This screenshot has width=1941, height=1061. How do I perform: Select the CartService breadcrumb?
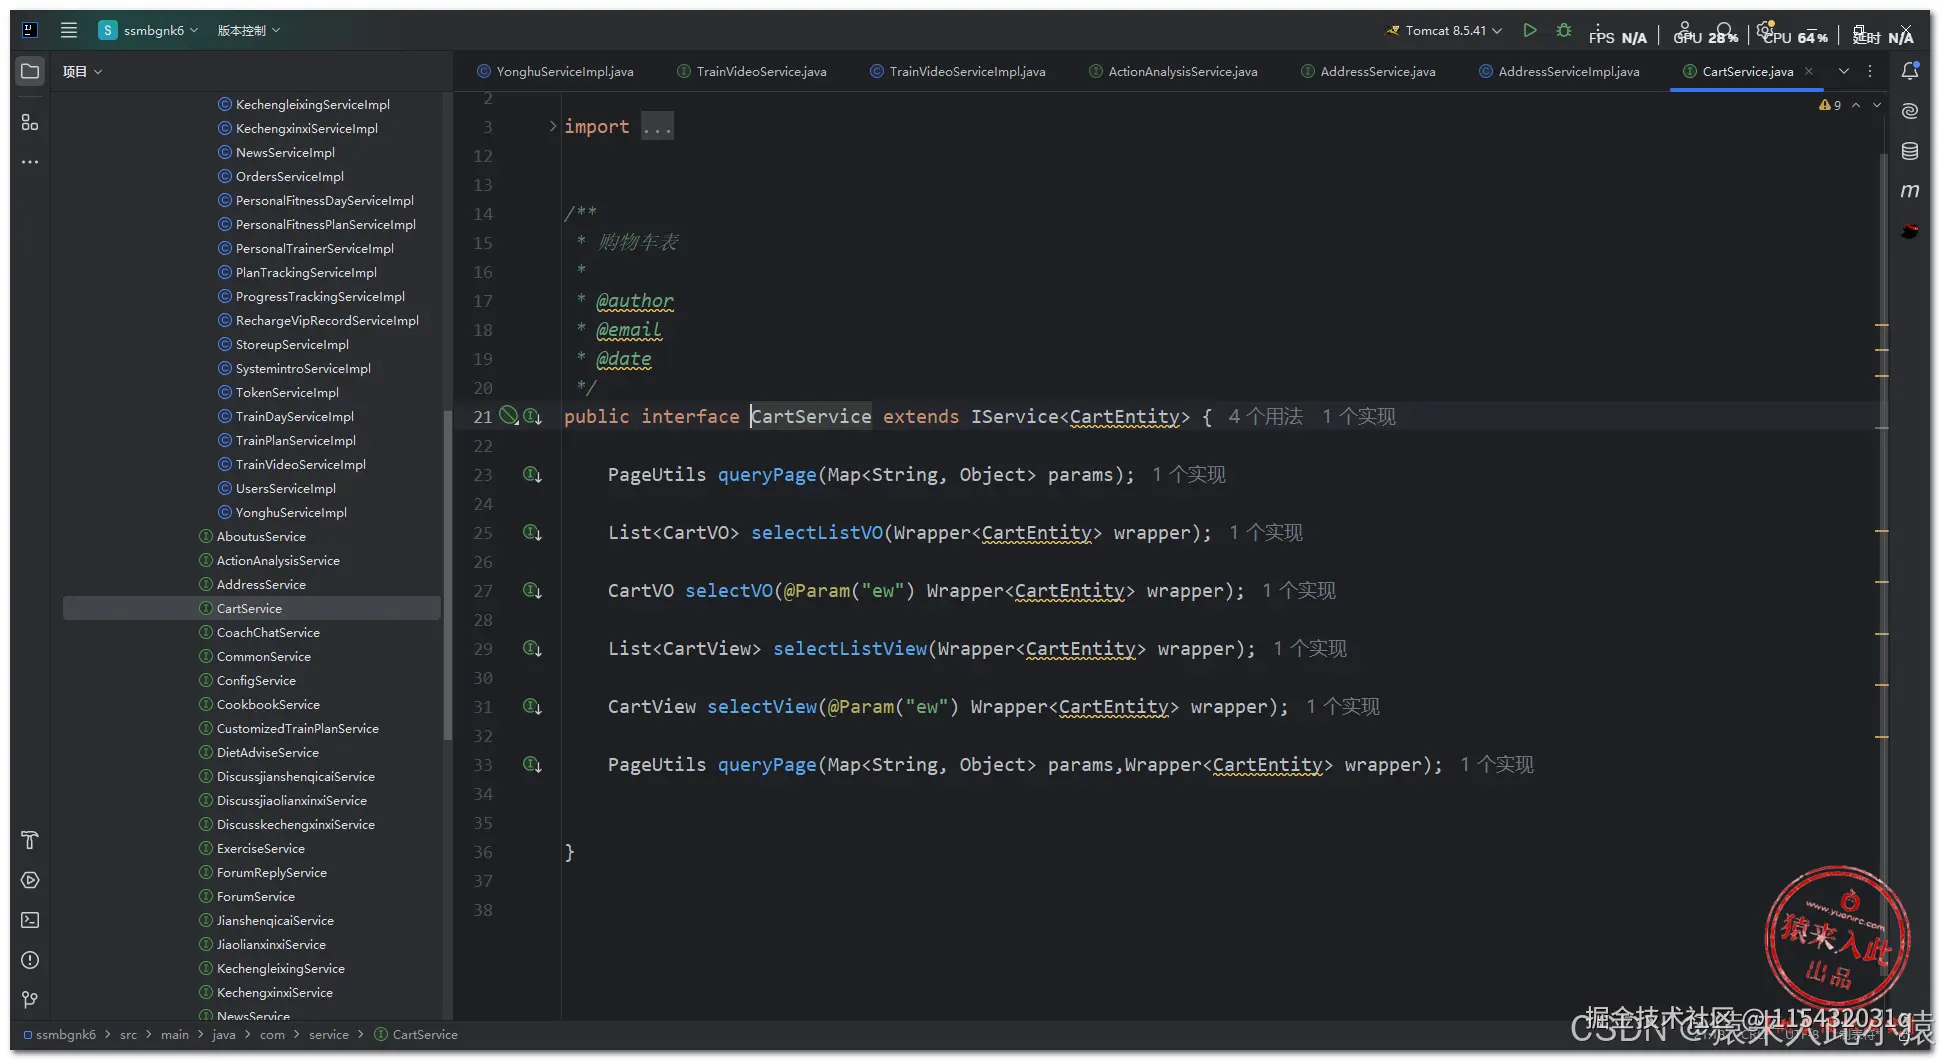(x=417, y=1034)
